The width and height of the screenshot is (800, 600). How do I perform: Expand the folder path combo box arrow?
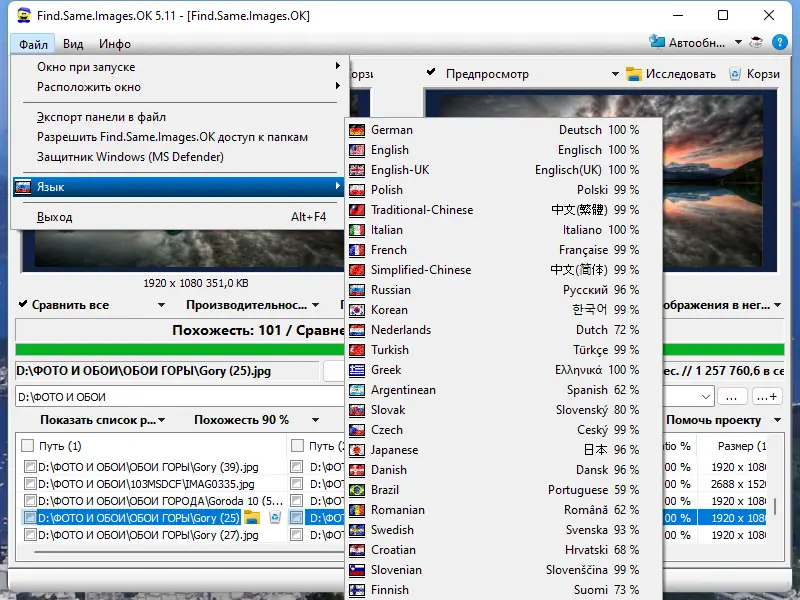pos(706,396)
